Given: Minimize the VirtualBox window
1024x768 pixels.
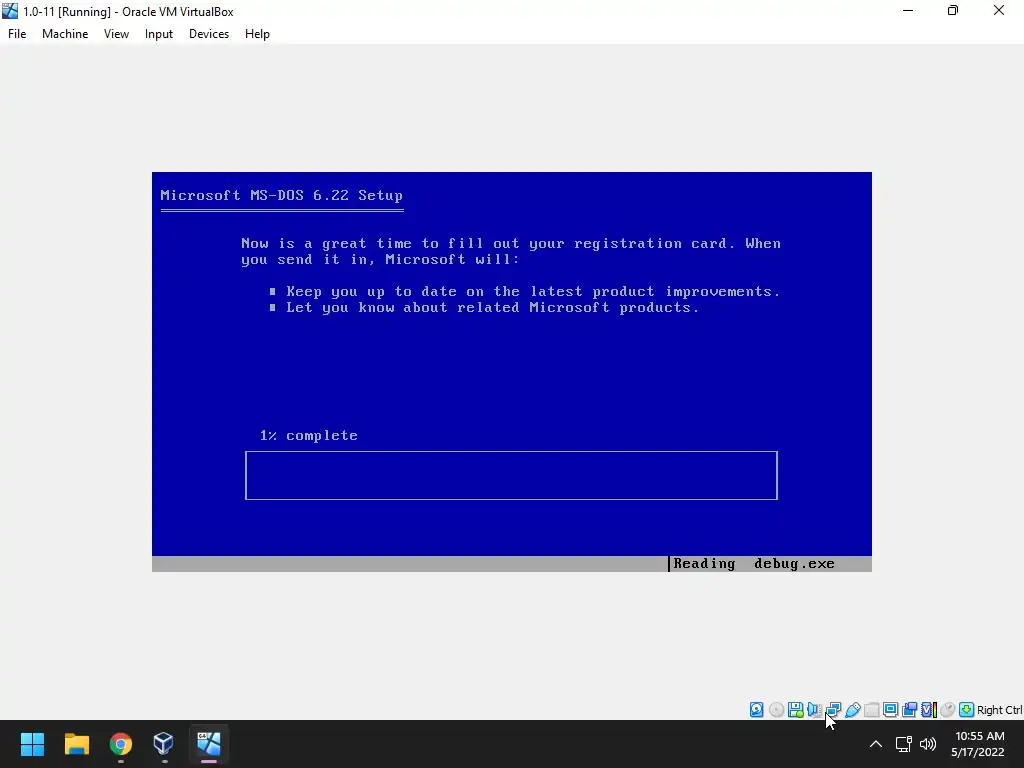Looking at the screenshot, I should [x=908, y=11].
